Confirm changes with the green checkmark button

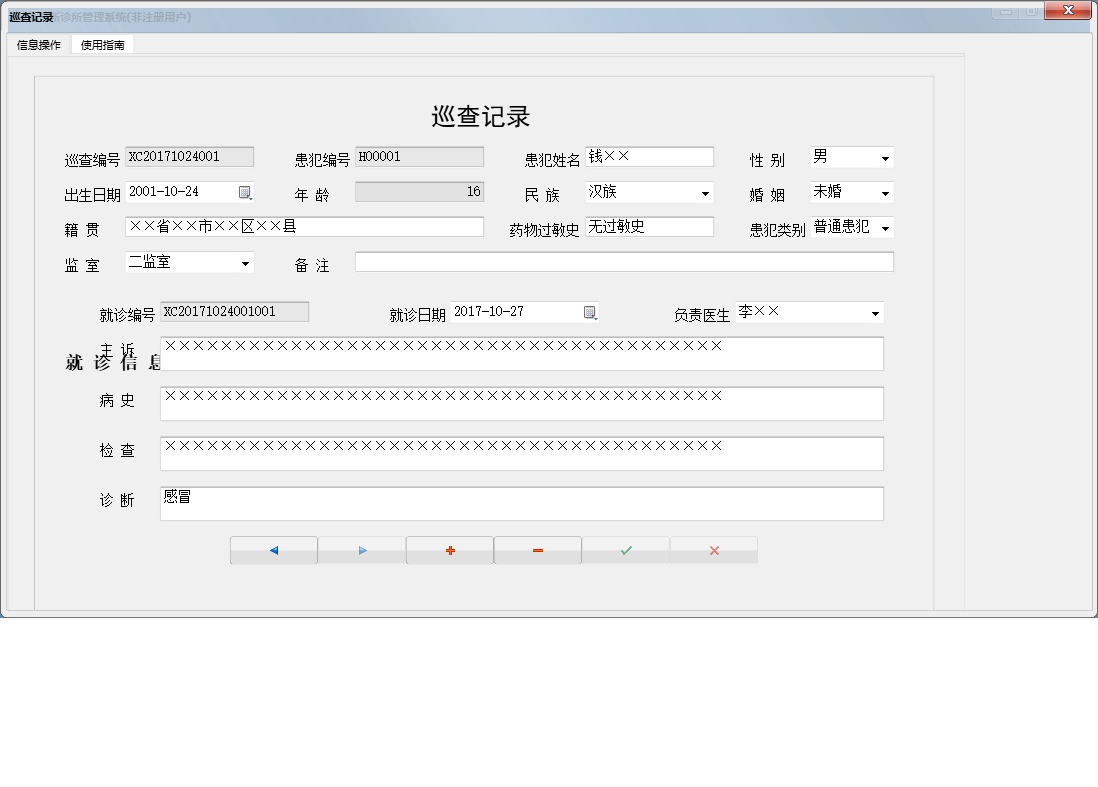coord(625,549)
